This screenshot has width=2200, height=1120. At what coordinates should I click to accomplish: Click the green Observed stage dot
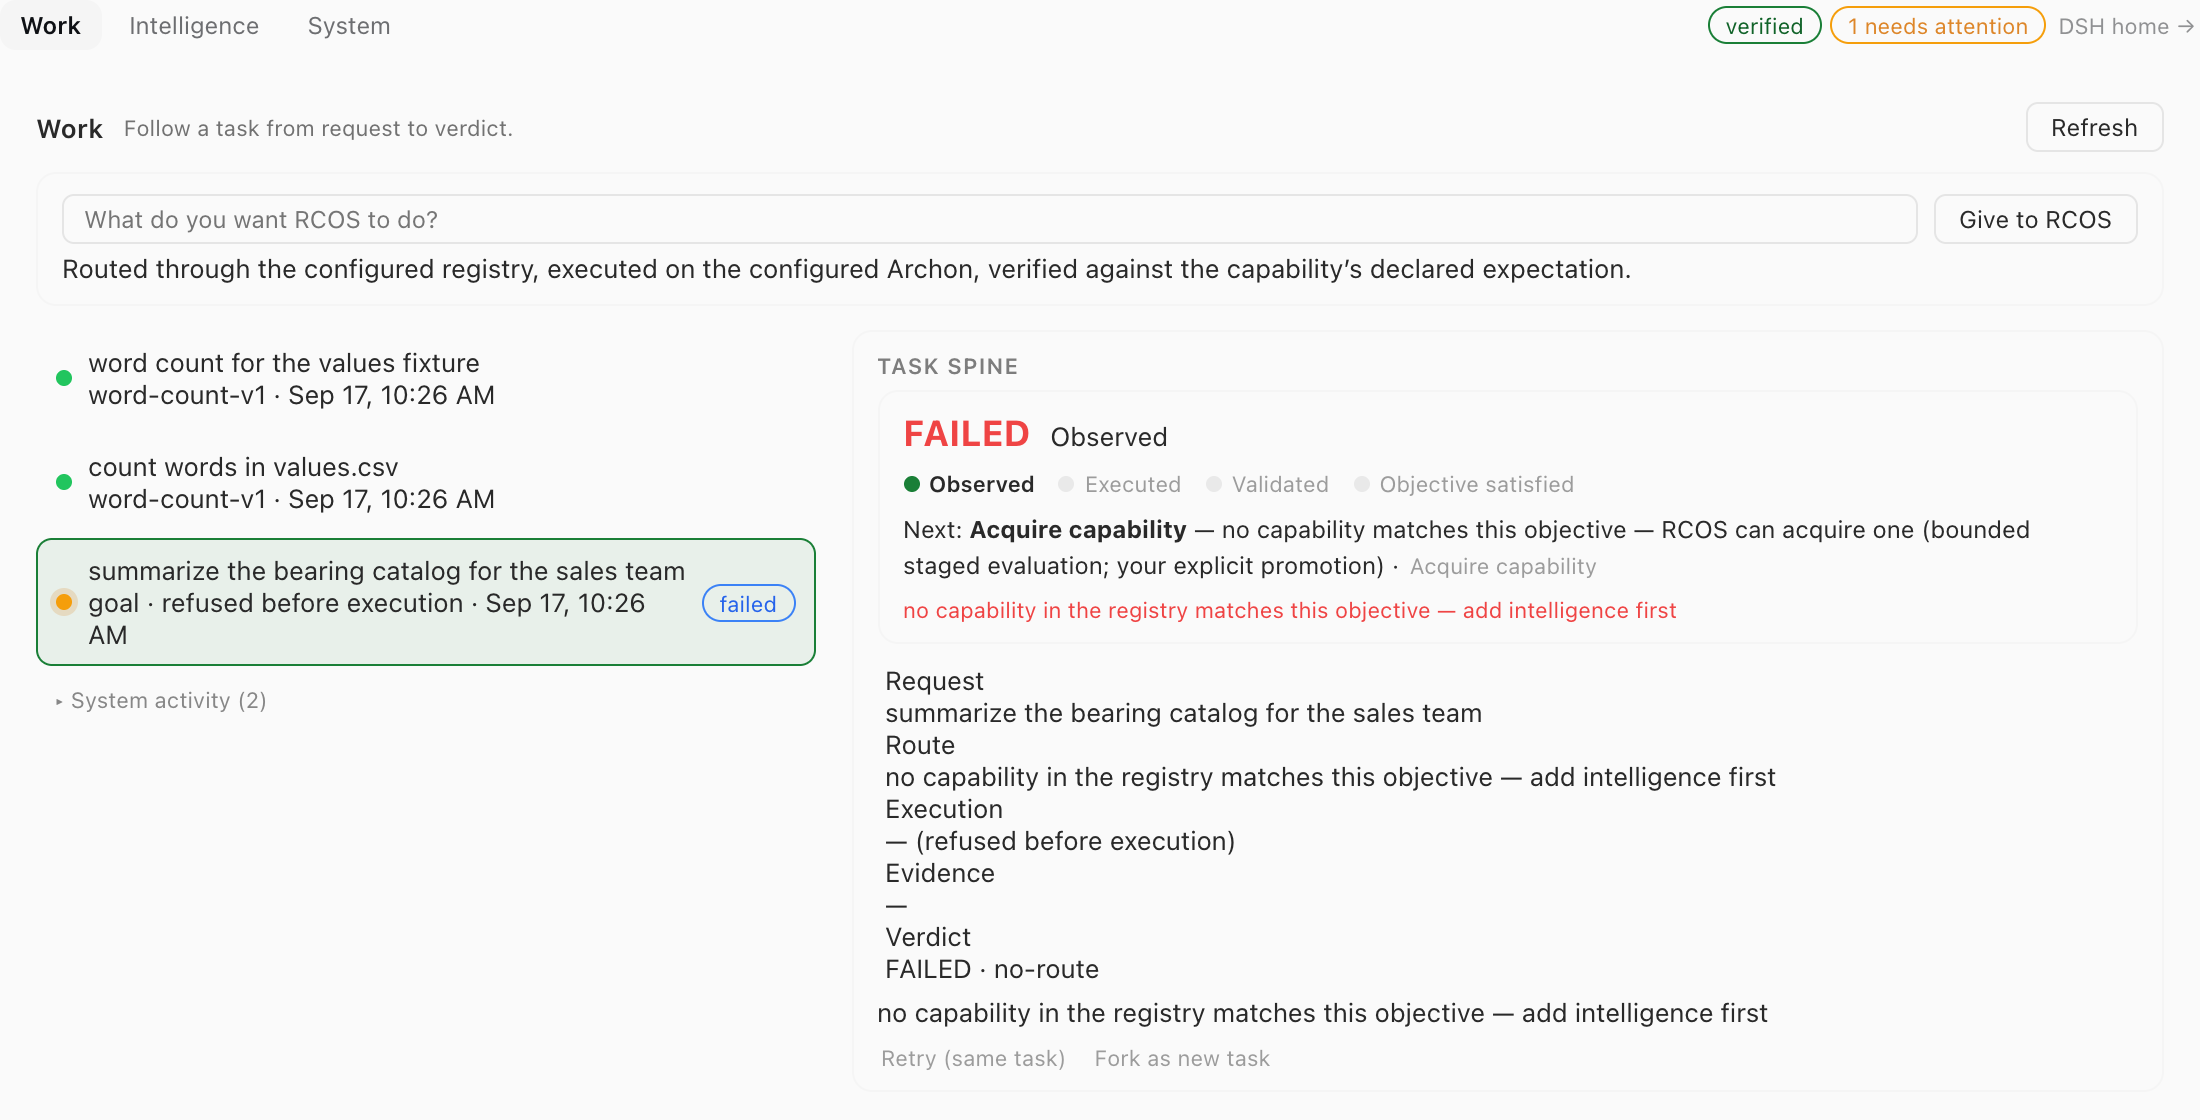tap(912, 484)
